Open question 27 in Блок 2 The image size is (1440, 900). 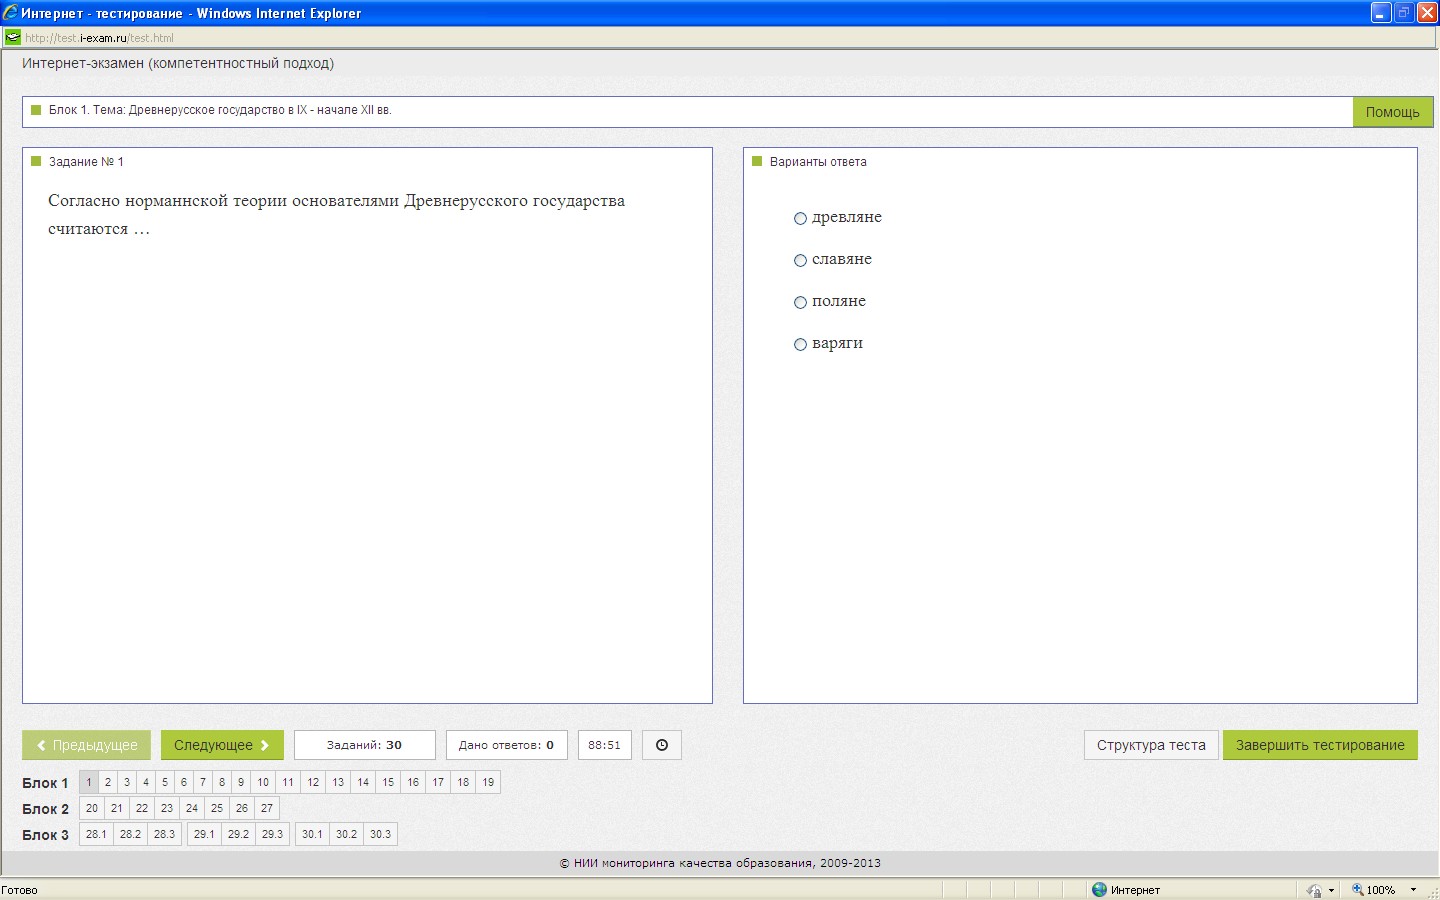[267, 808]
